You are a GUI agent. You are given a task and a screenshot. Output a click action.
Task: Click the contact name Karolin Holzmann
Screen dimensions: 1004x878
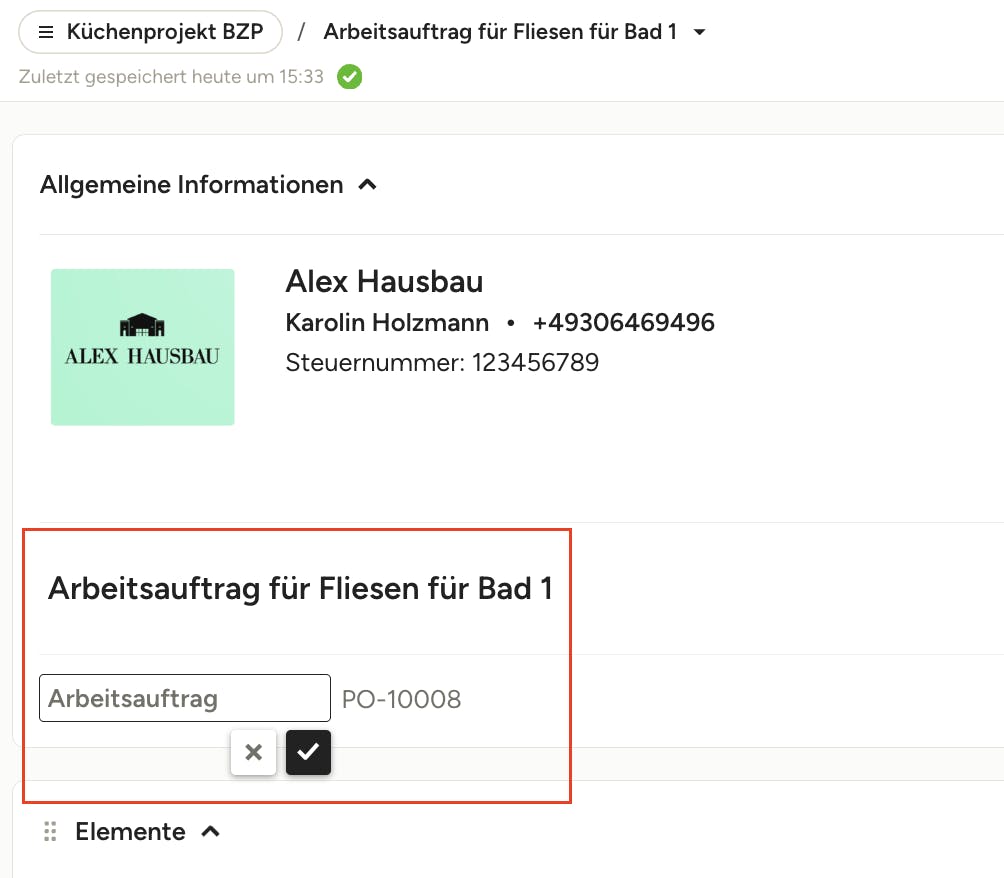coord(387,323)
